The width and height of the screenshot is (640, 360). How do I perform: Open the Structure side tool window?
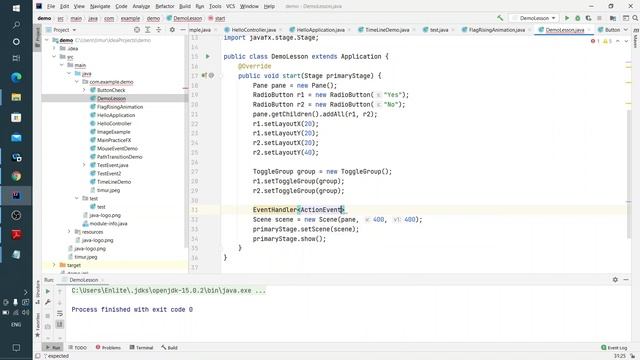(x=37, y=292)
